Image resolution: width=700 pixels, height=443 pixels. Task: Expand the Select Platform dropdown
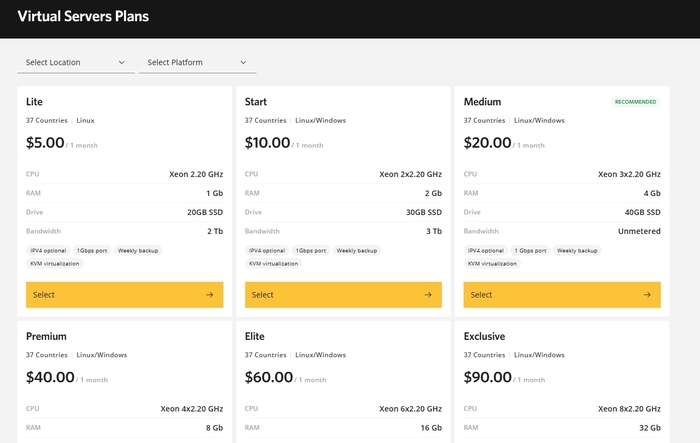point(197,63)
